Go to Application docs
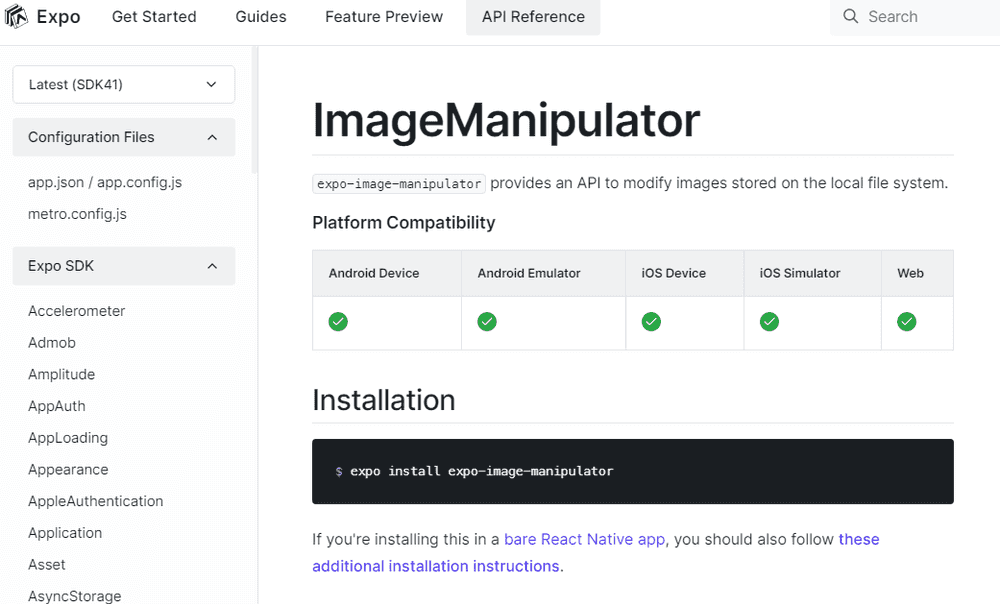1000x604 pixels. coord(65,533)
